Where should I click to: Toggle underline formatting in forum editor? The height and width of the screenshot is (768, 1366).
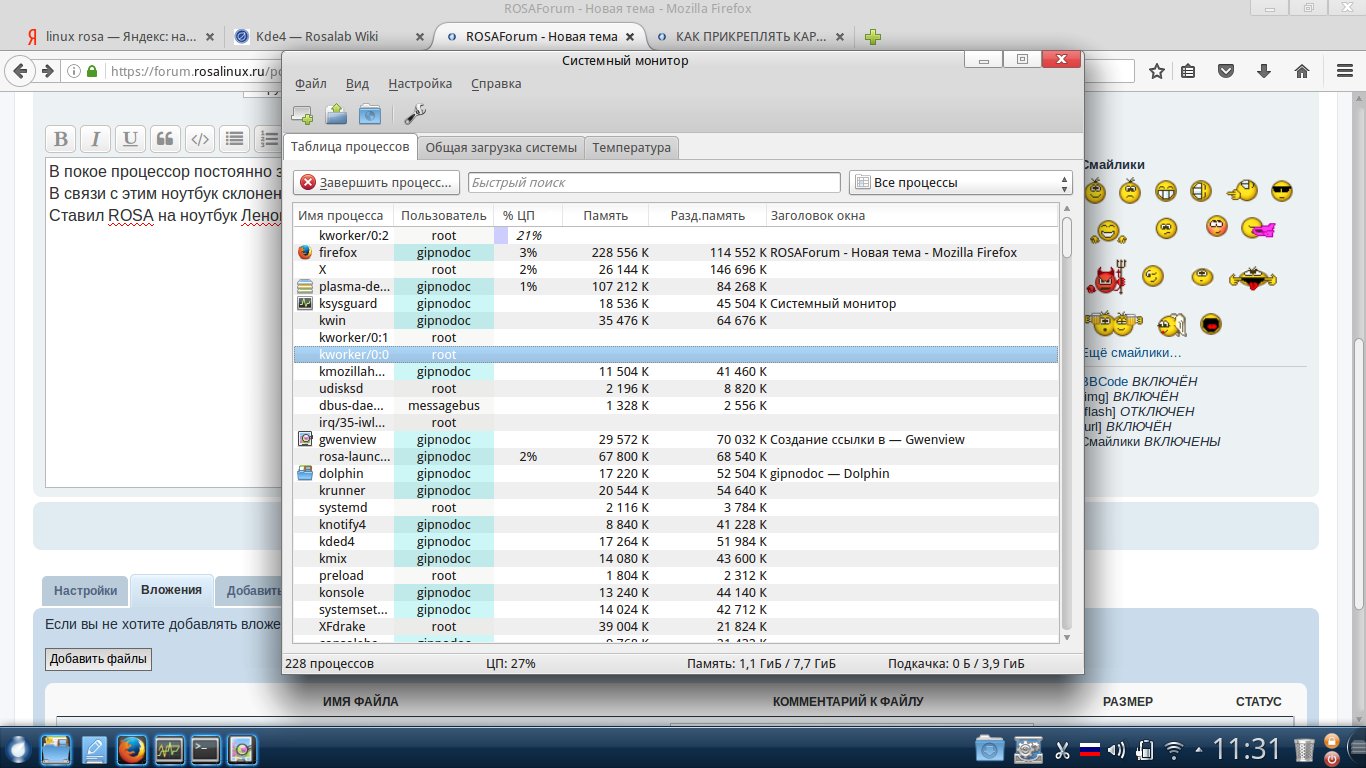coord(130,139)
